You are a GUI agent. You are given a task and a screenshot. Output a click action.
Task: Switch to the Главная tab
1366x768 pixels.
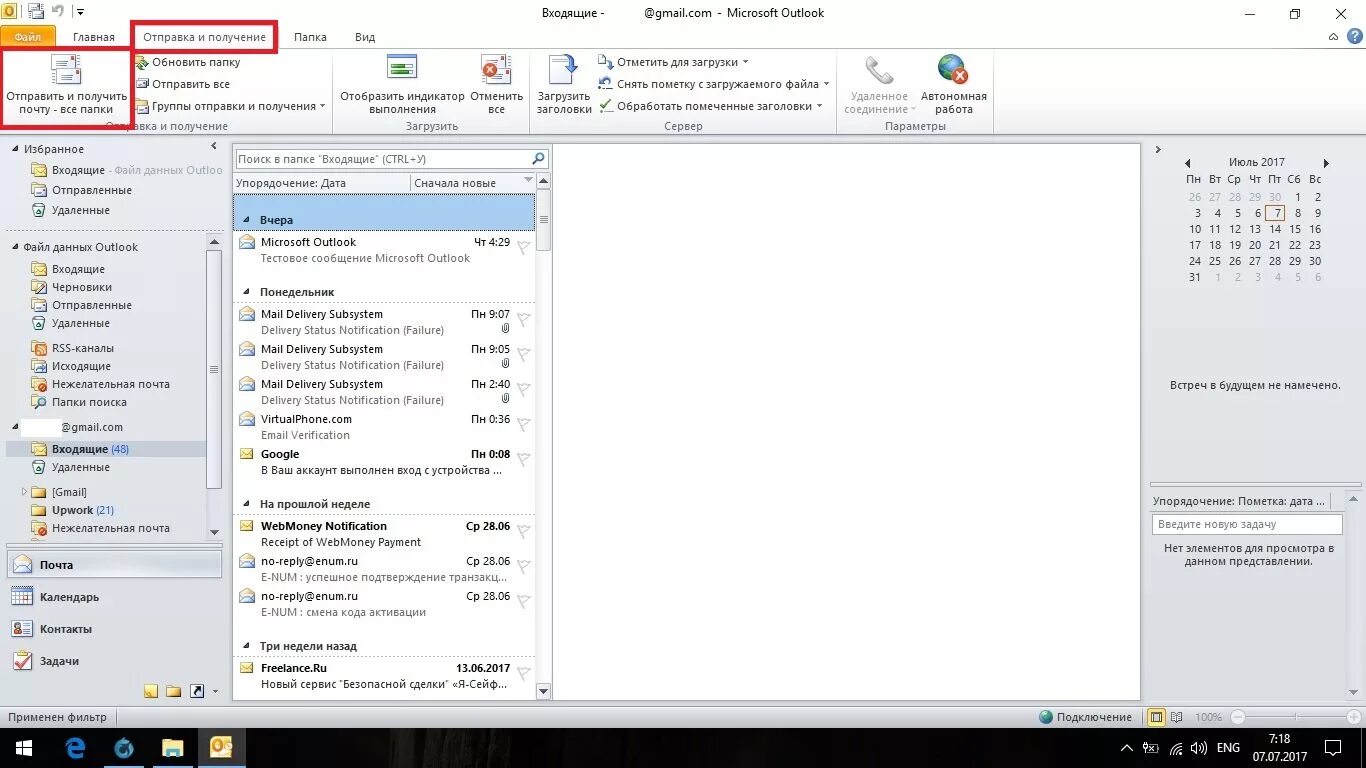tap(94, 37)
